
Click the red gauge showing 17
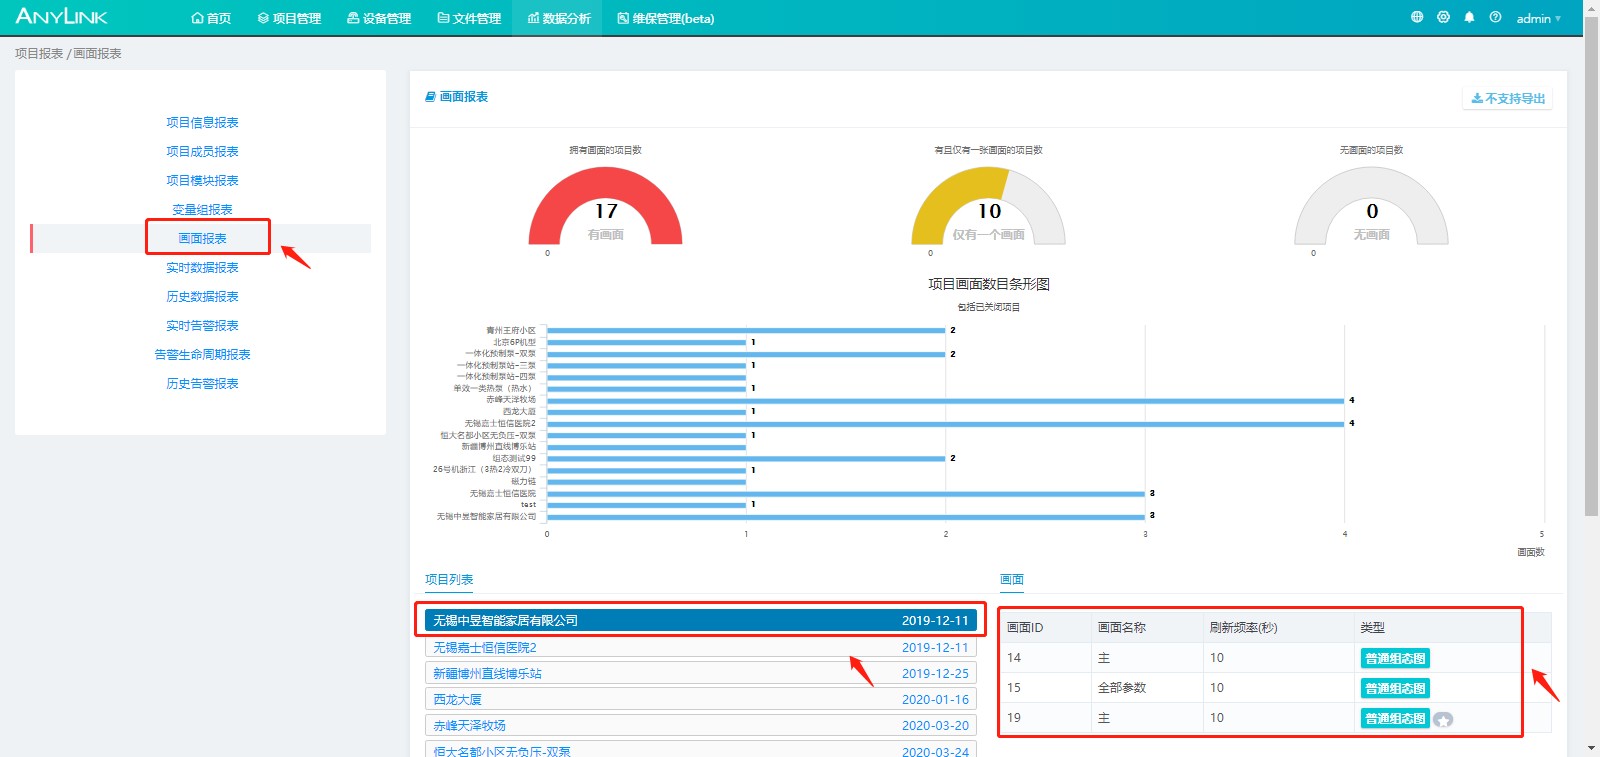605,205
